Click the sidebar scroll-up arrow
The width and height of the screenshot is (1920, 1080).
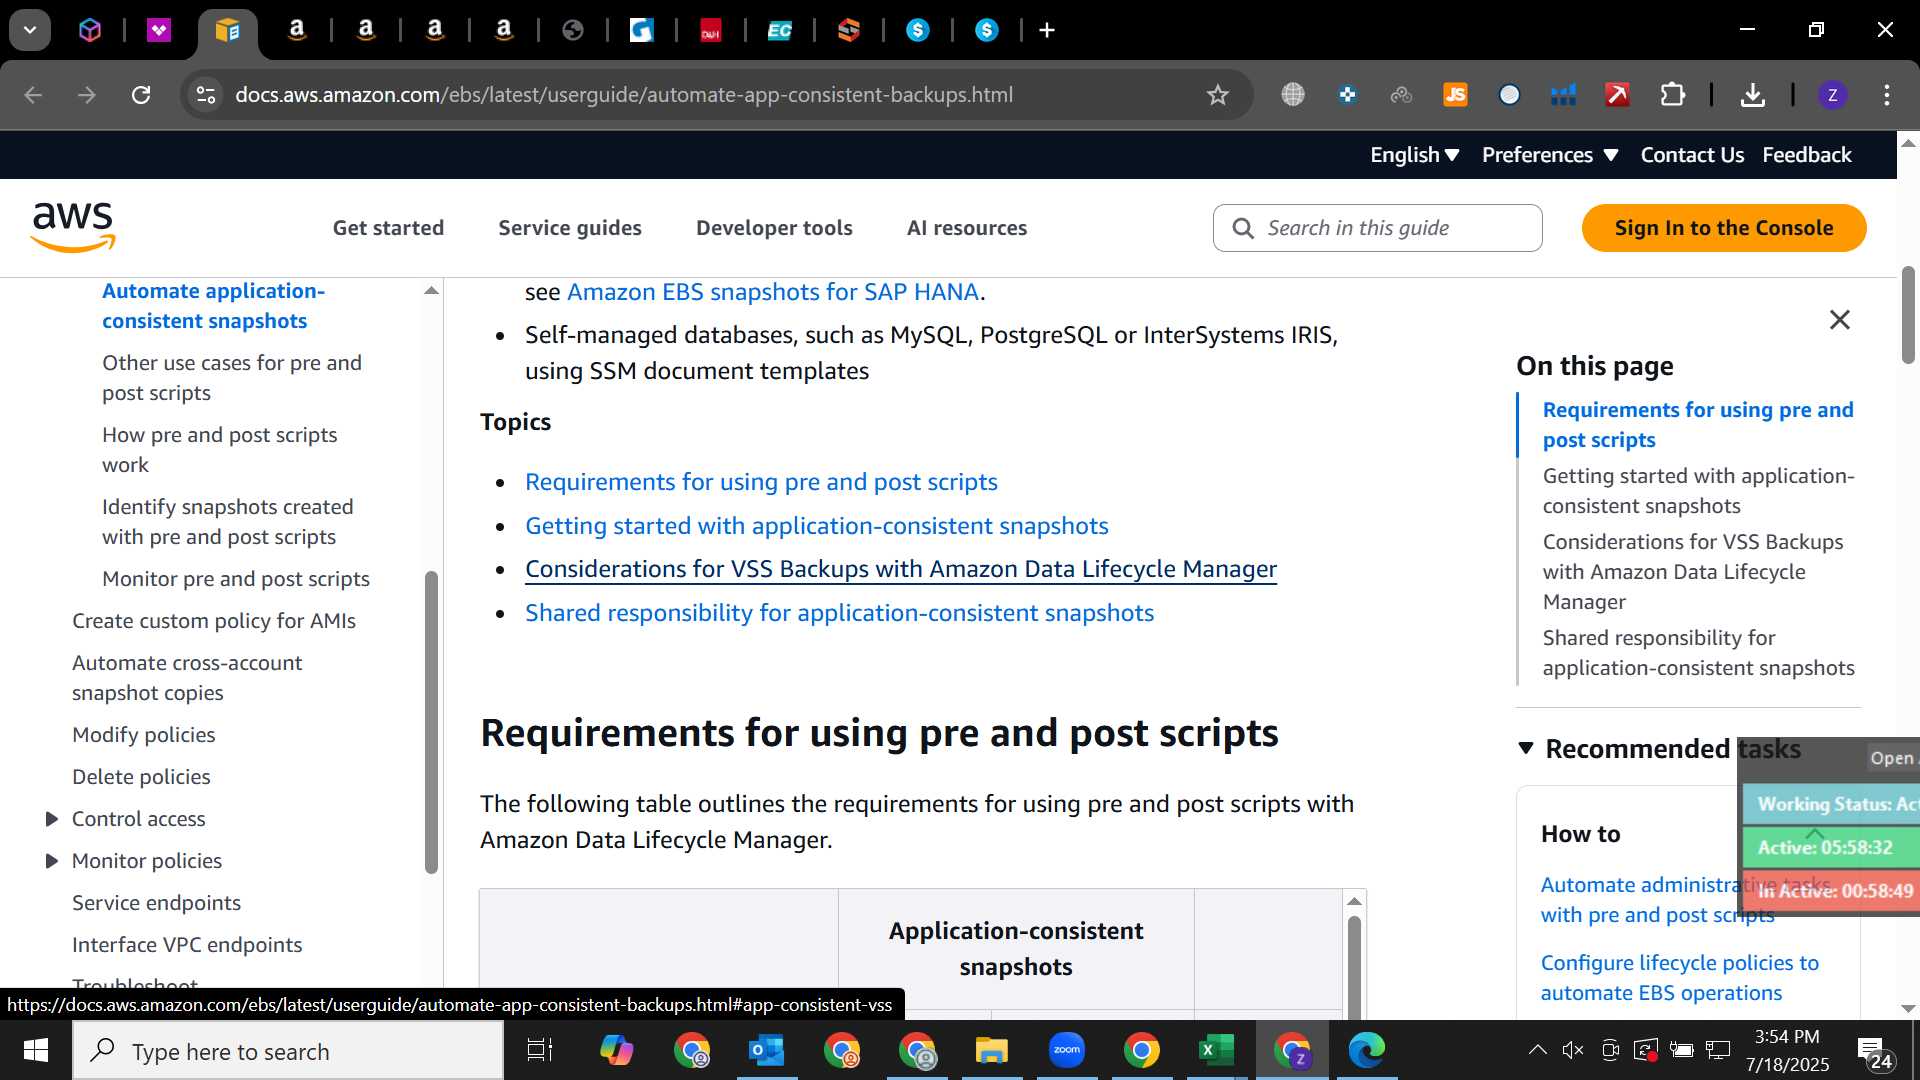431,291
